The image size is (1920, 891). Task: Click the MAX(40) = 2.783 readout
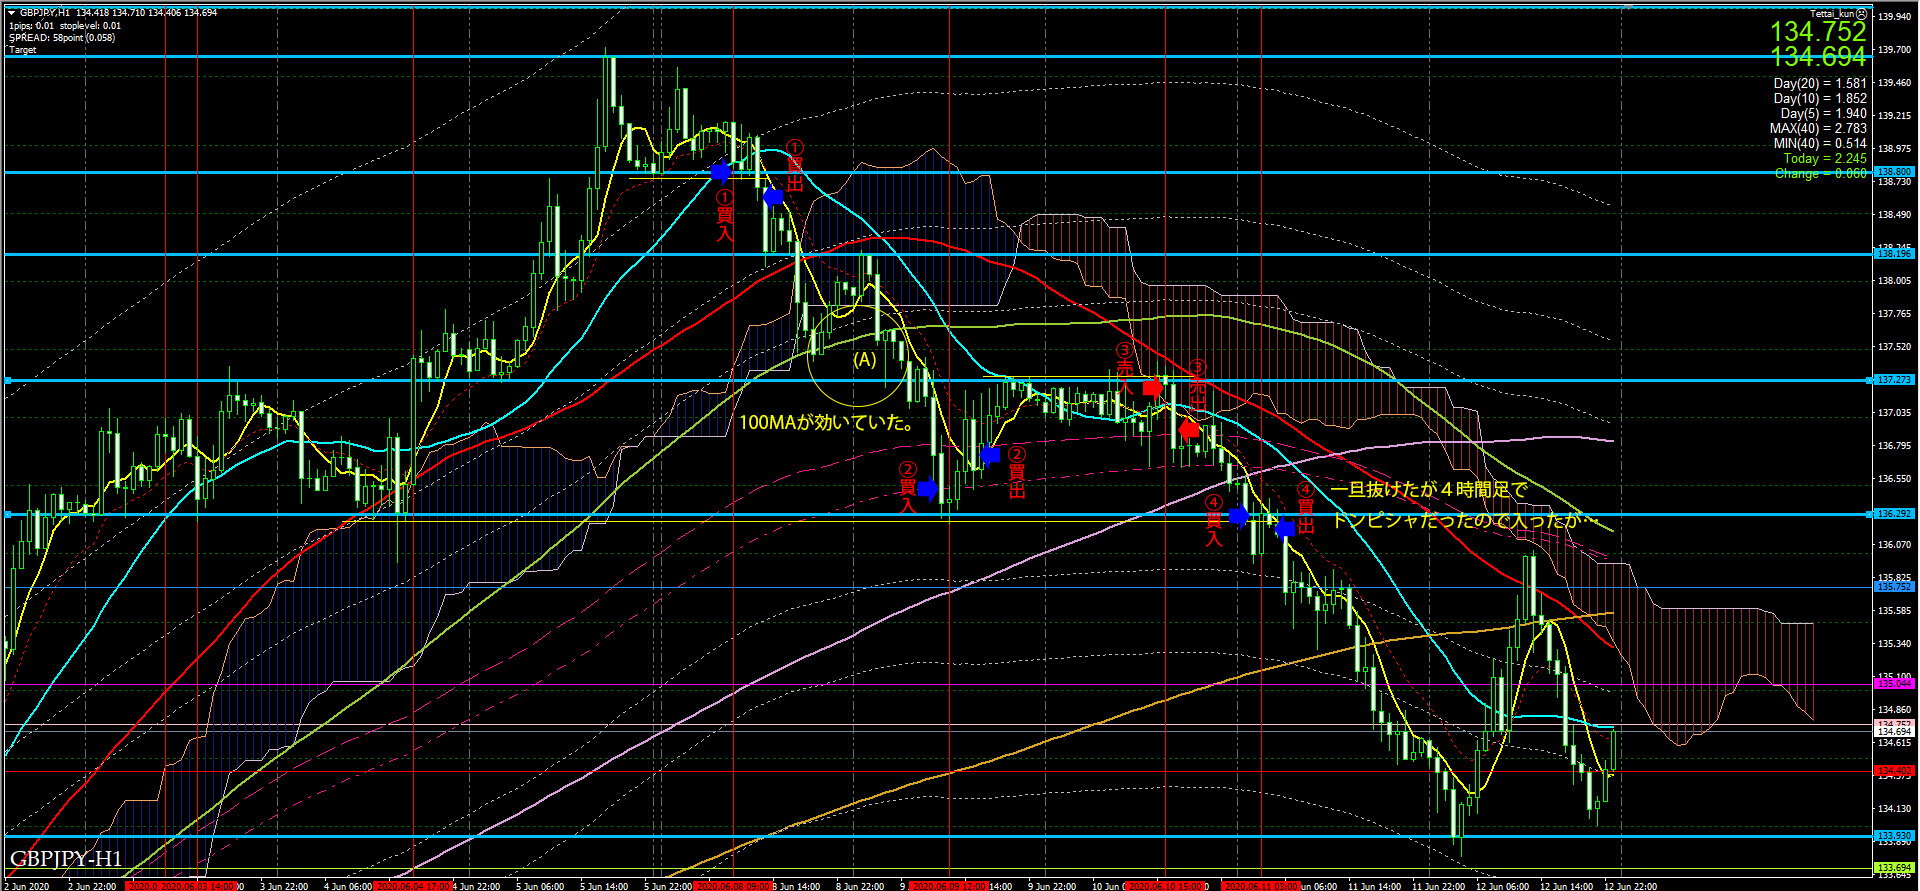[x=1818, y=129]
